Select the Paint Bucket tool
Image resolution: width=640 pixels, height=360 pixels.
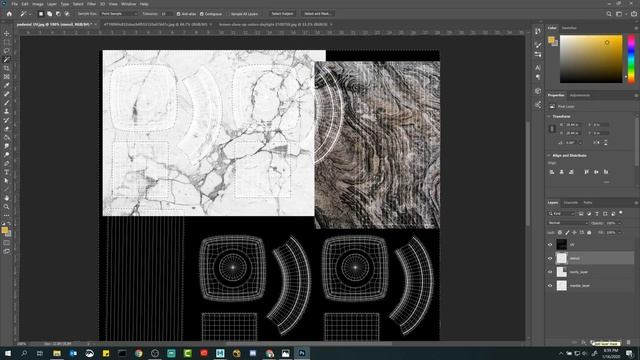pyautogui.click(x=6, y=137)
